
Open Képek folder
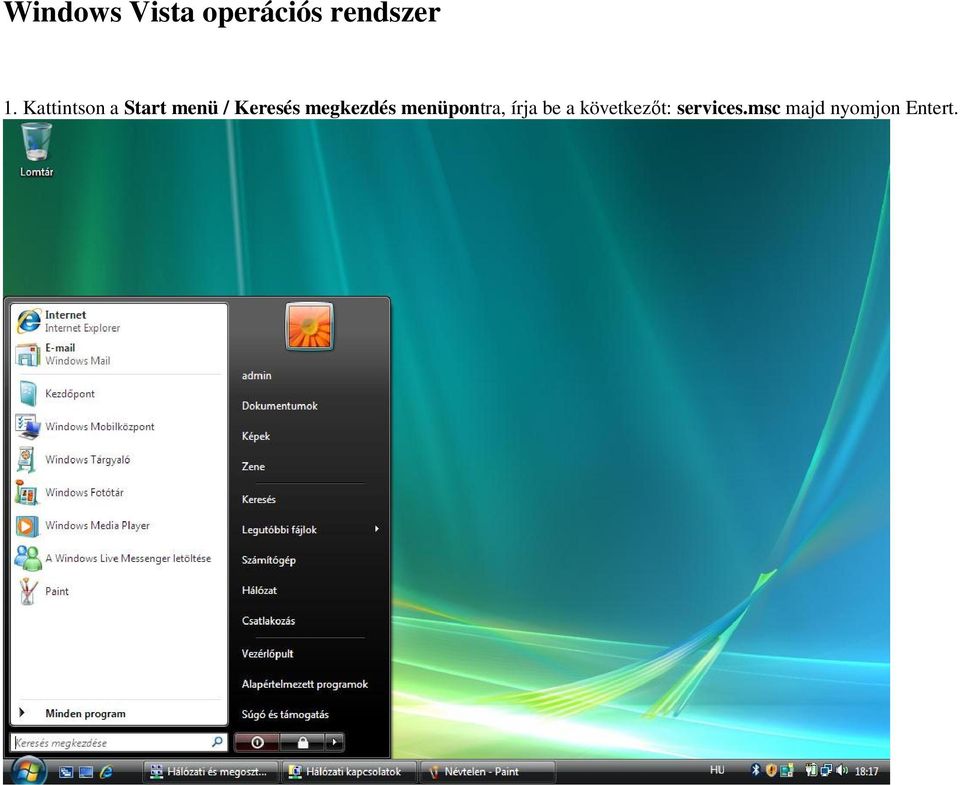pos(256,437)
